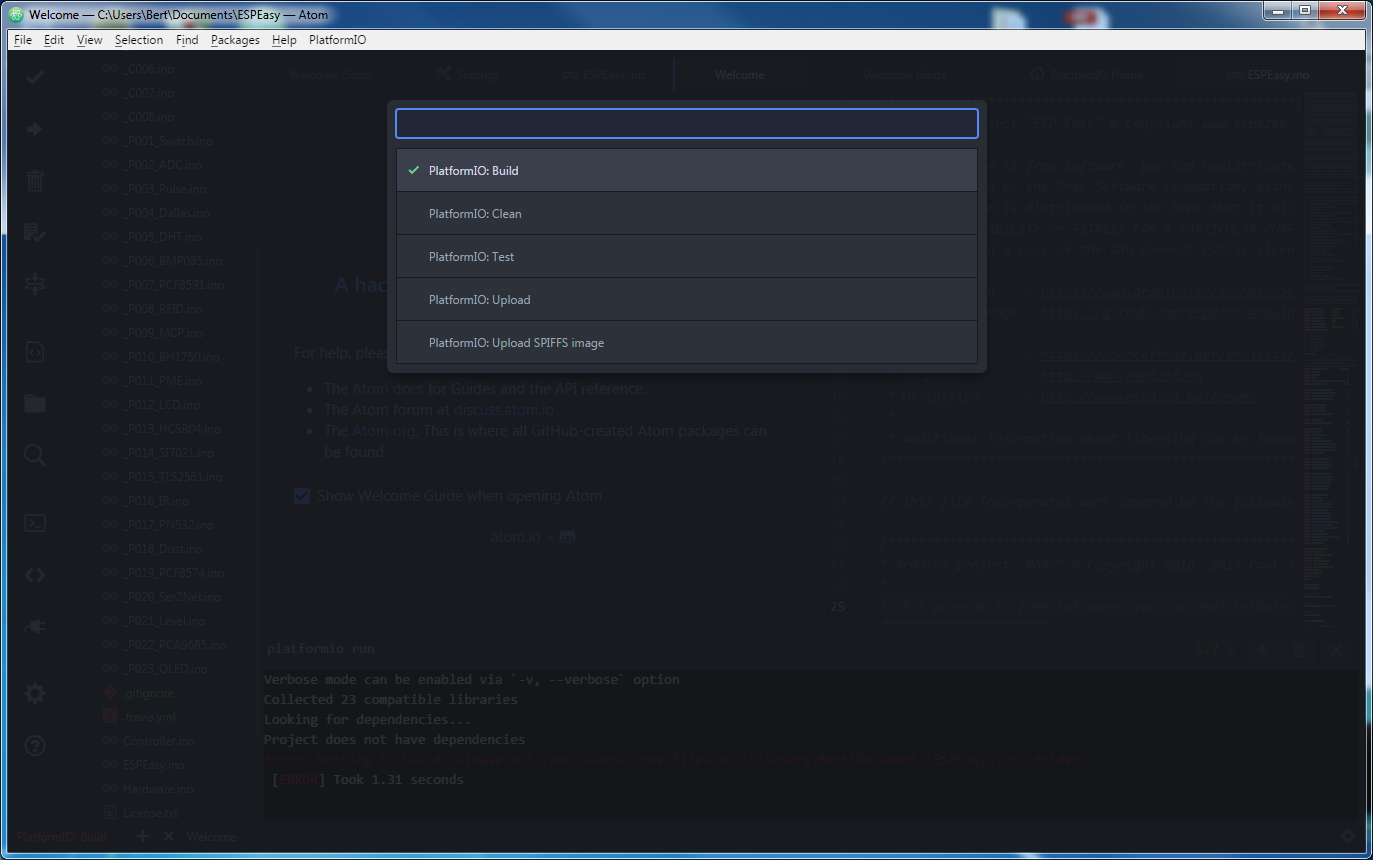Viewport: 1373px width, 860px height.
Task: Open the Atom docs link
Action: click(x=388, y=389)
